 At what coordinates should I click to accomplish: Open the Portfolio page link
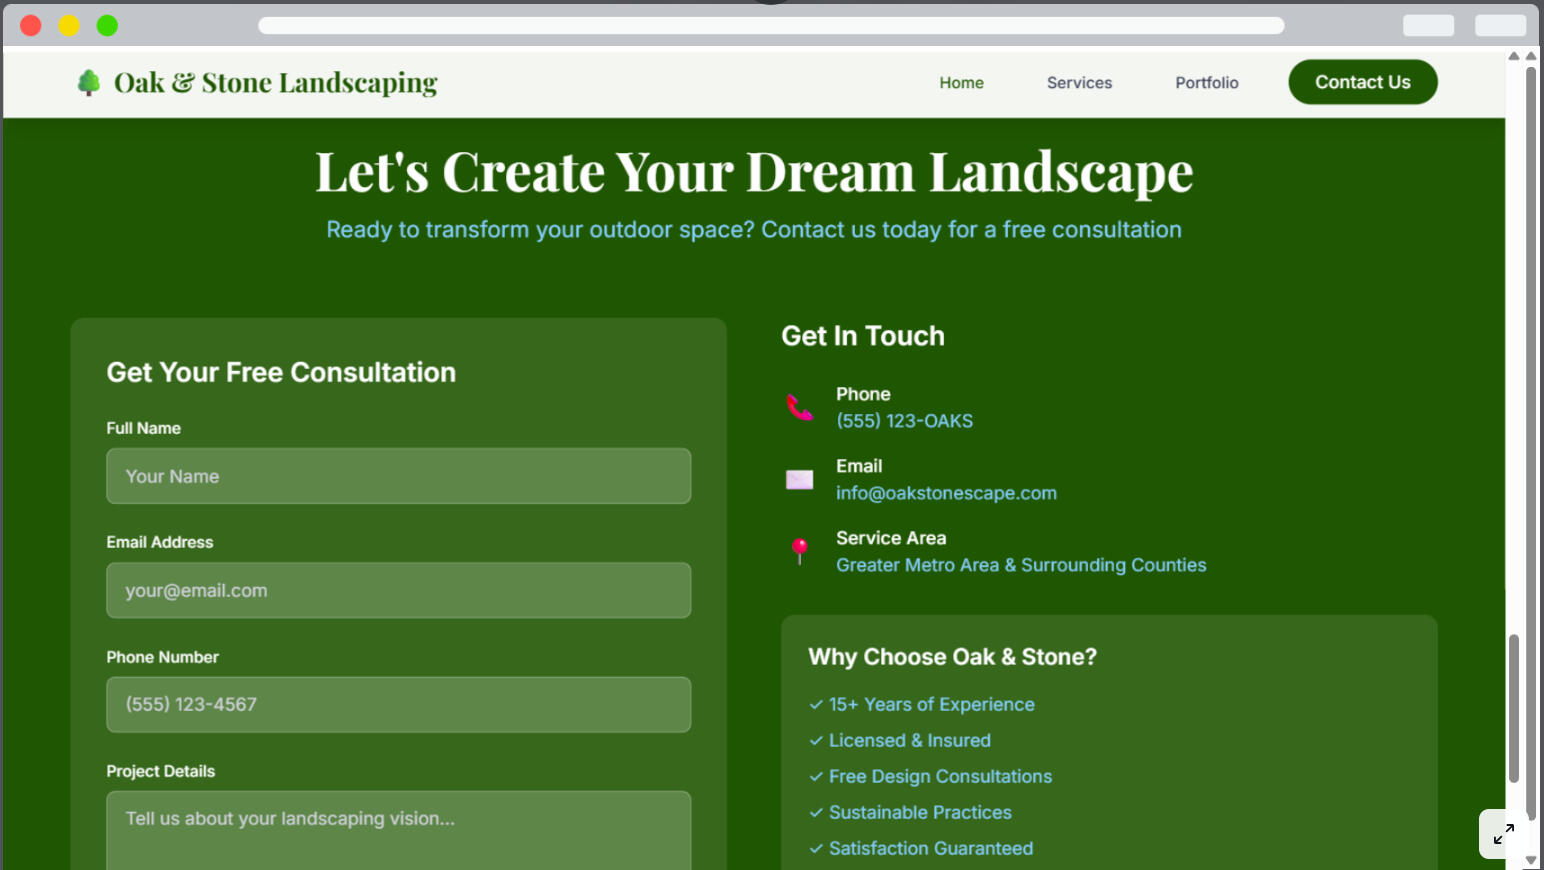[1206, 83]
